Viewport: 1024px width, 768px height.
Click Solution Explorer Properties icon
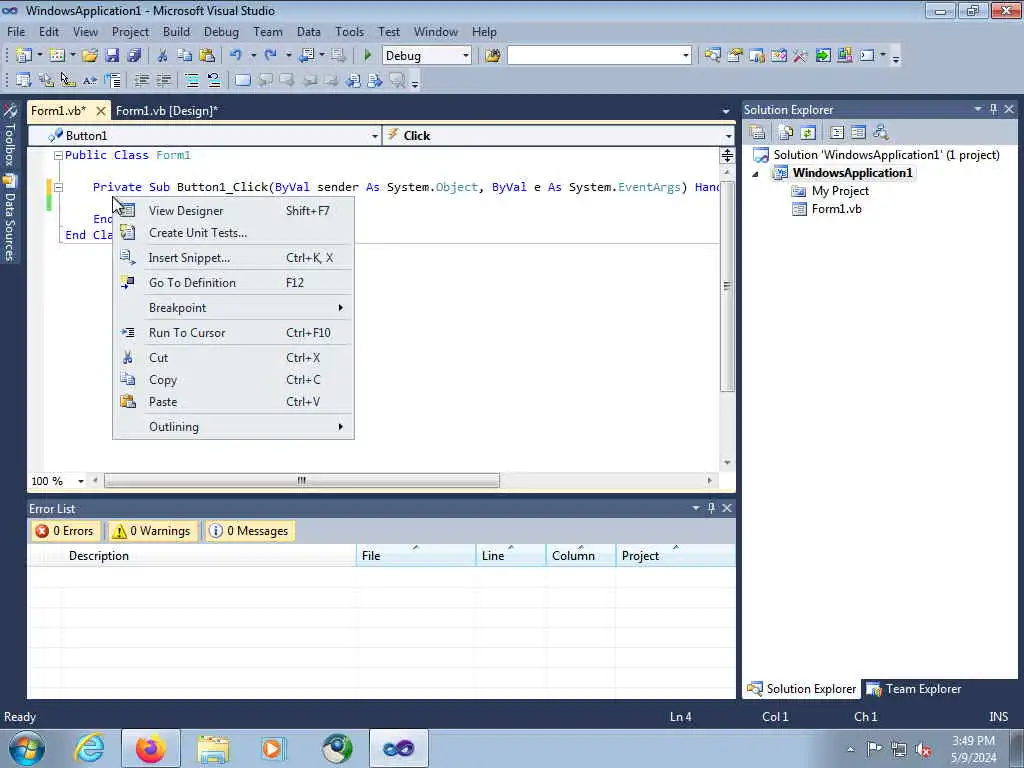tap(758, 133)
